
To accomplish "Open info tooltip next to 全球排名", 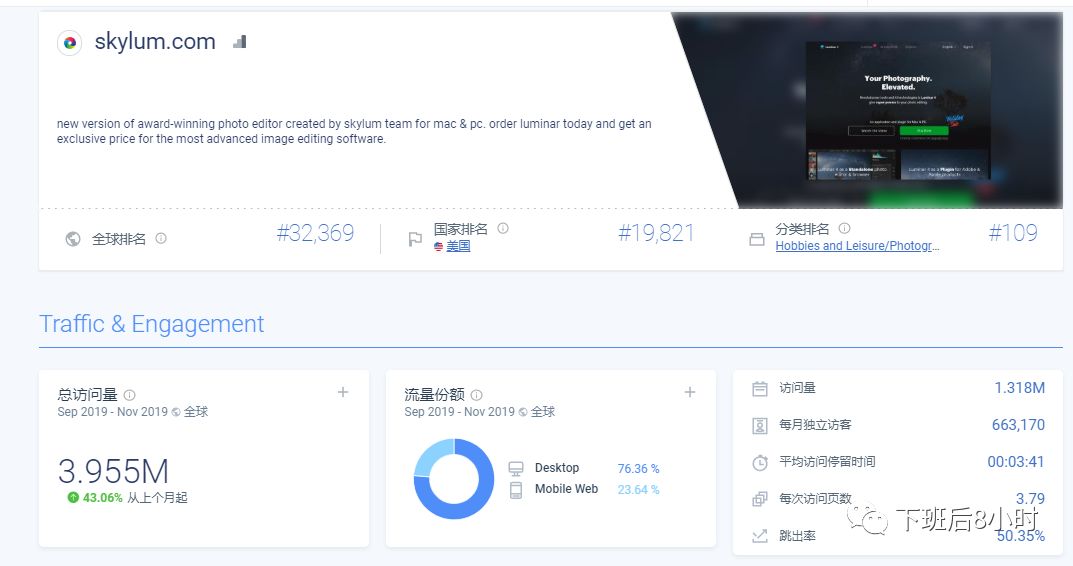I will (x=161, y=238).
